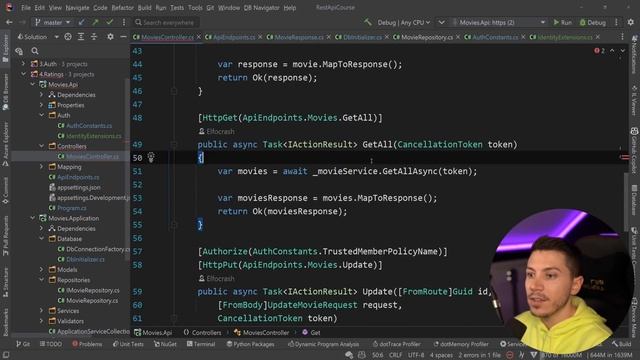Open the dotTrace Profiler tool window
Image resolution: width=640 pixels, height=360 pixels.
396,344
